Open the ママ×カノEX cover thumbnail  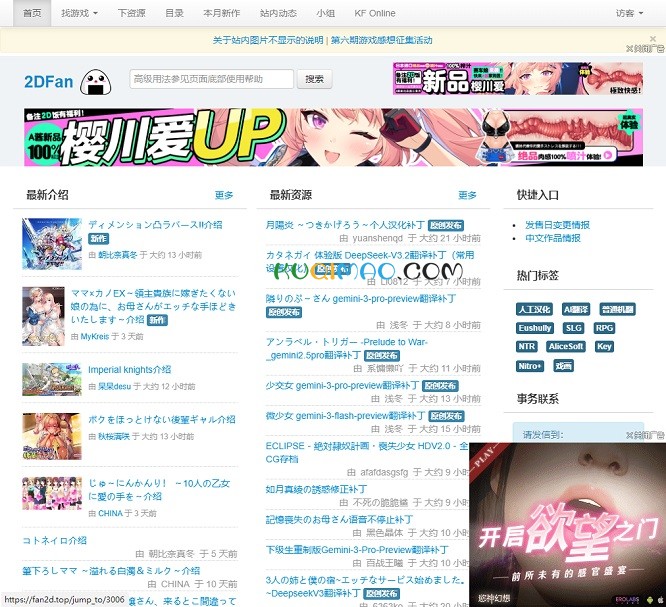[43, 316]
